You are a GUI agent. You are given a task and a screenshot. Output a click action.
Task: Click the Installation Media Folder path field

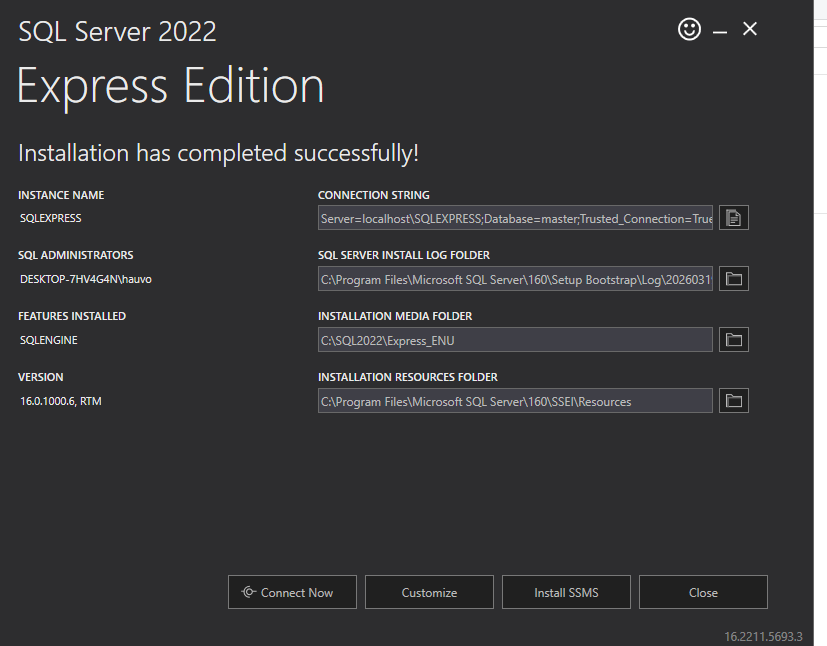click(x=515, y=340)
